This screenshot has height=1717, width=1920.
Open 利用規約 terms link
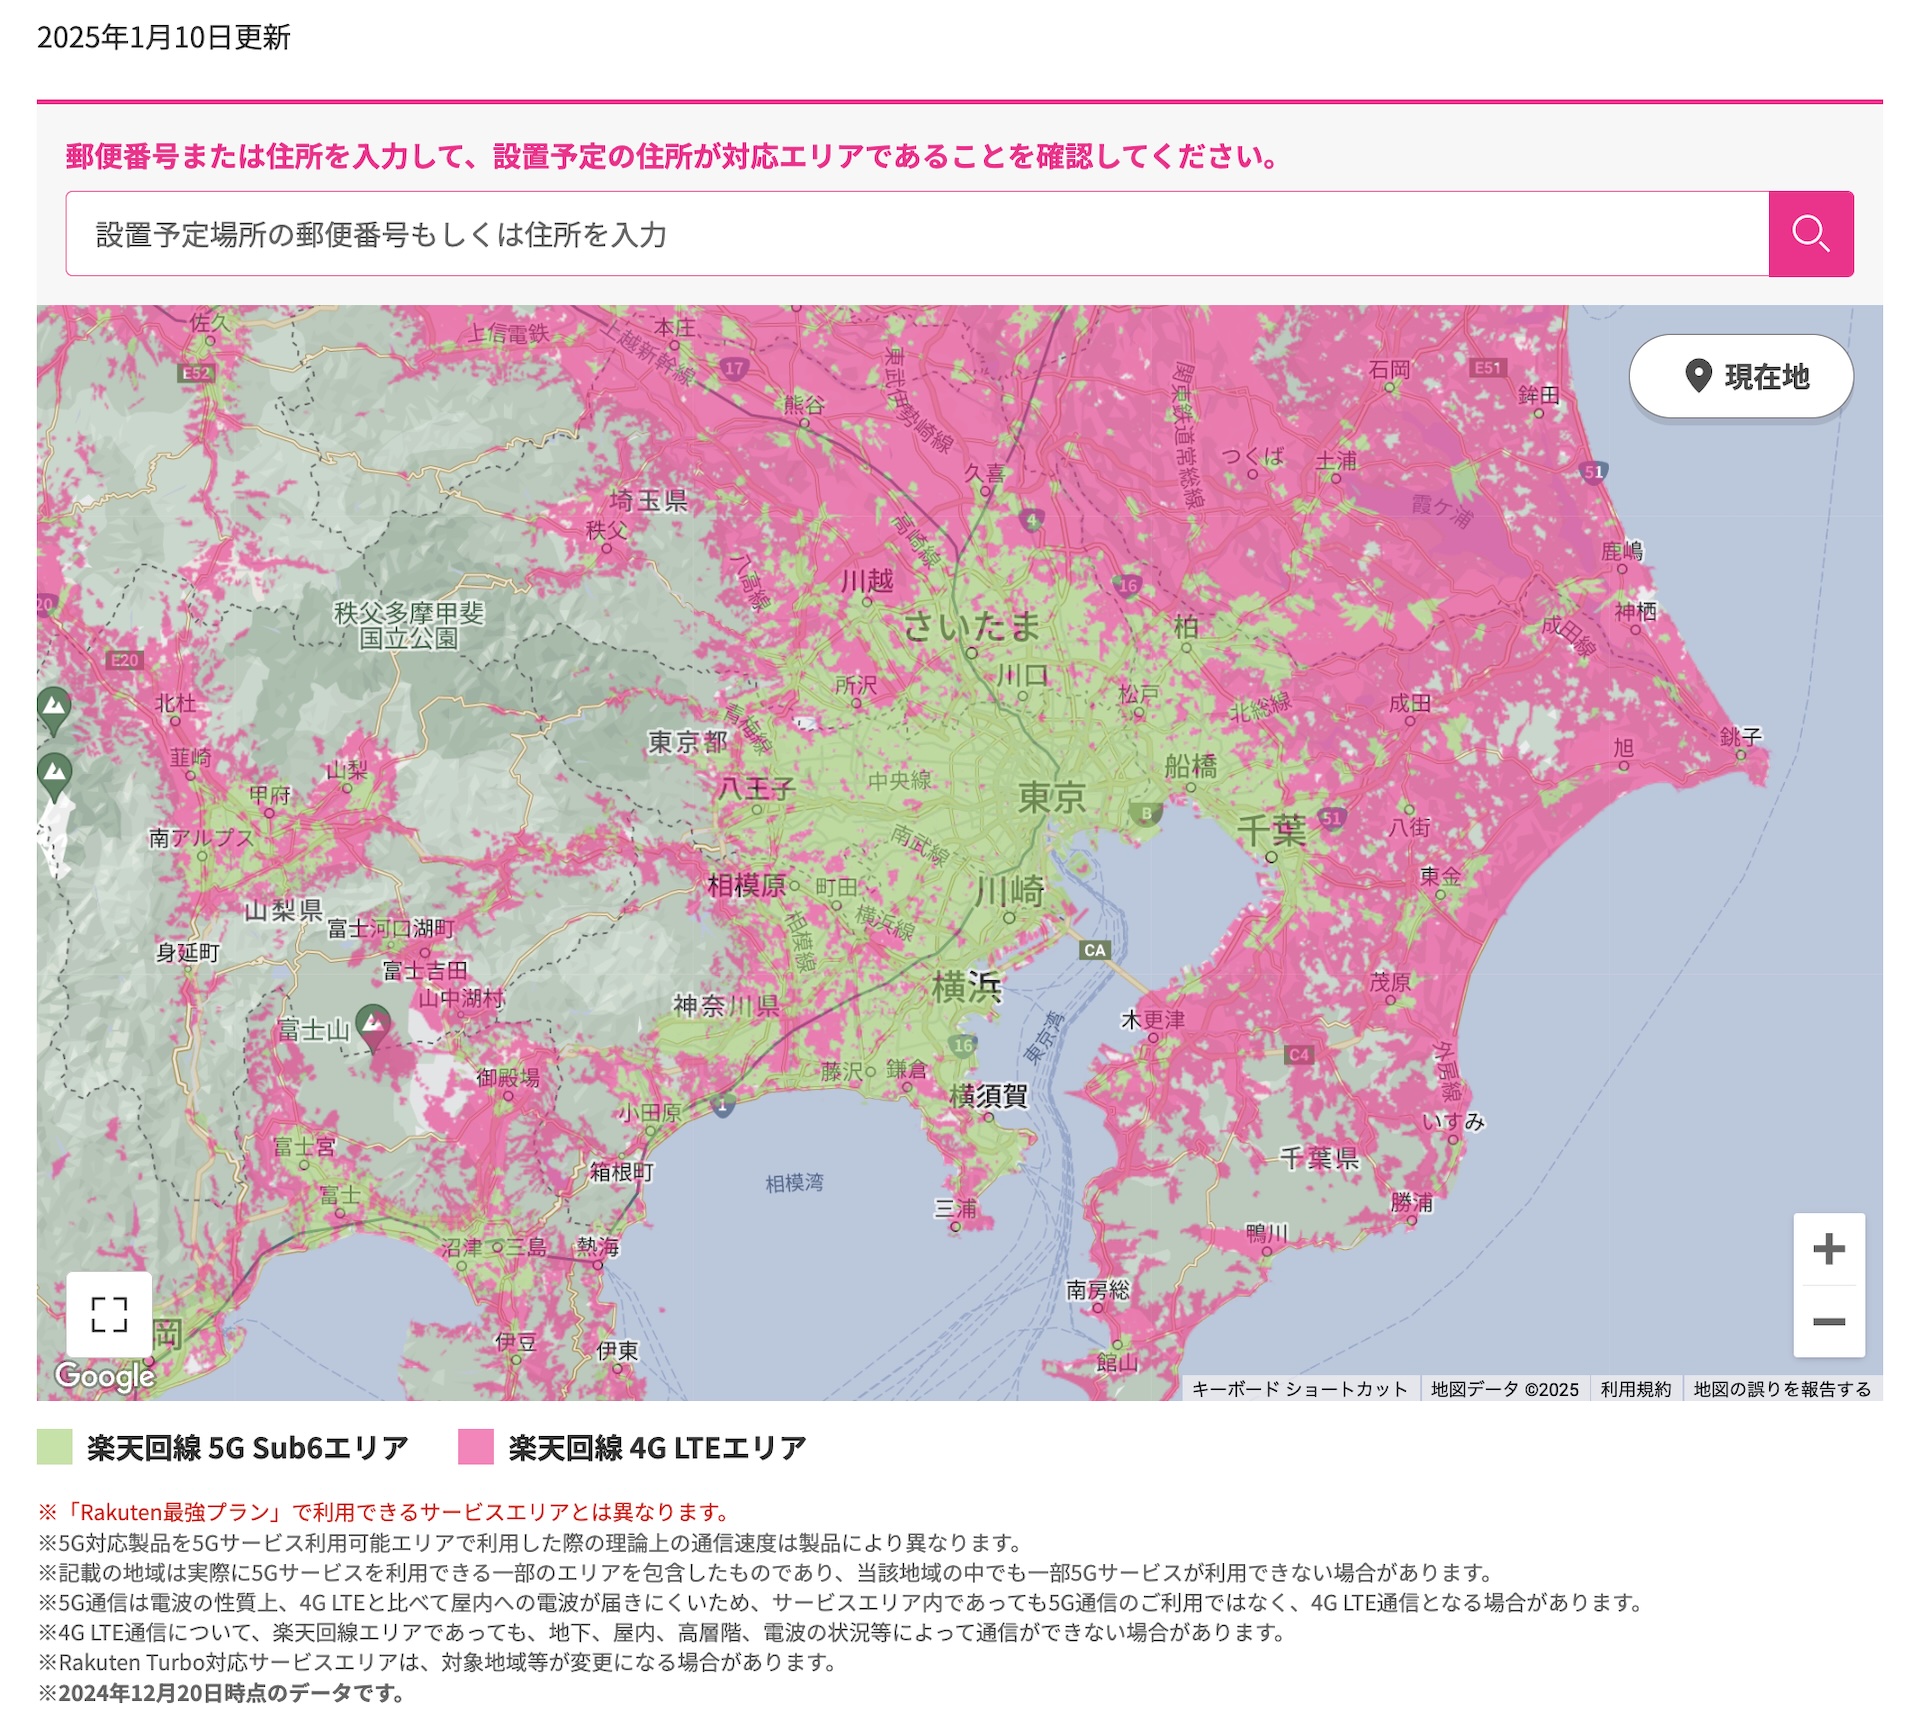(x=1635, y=1389)
